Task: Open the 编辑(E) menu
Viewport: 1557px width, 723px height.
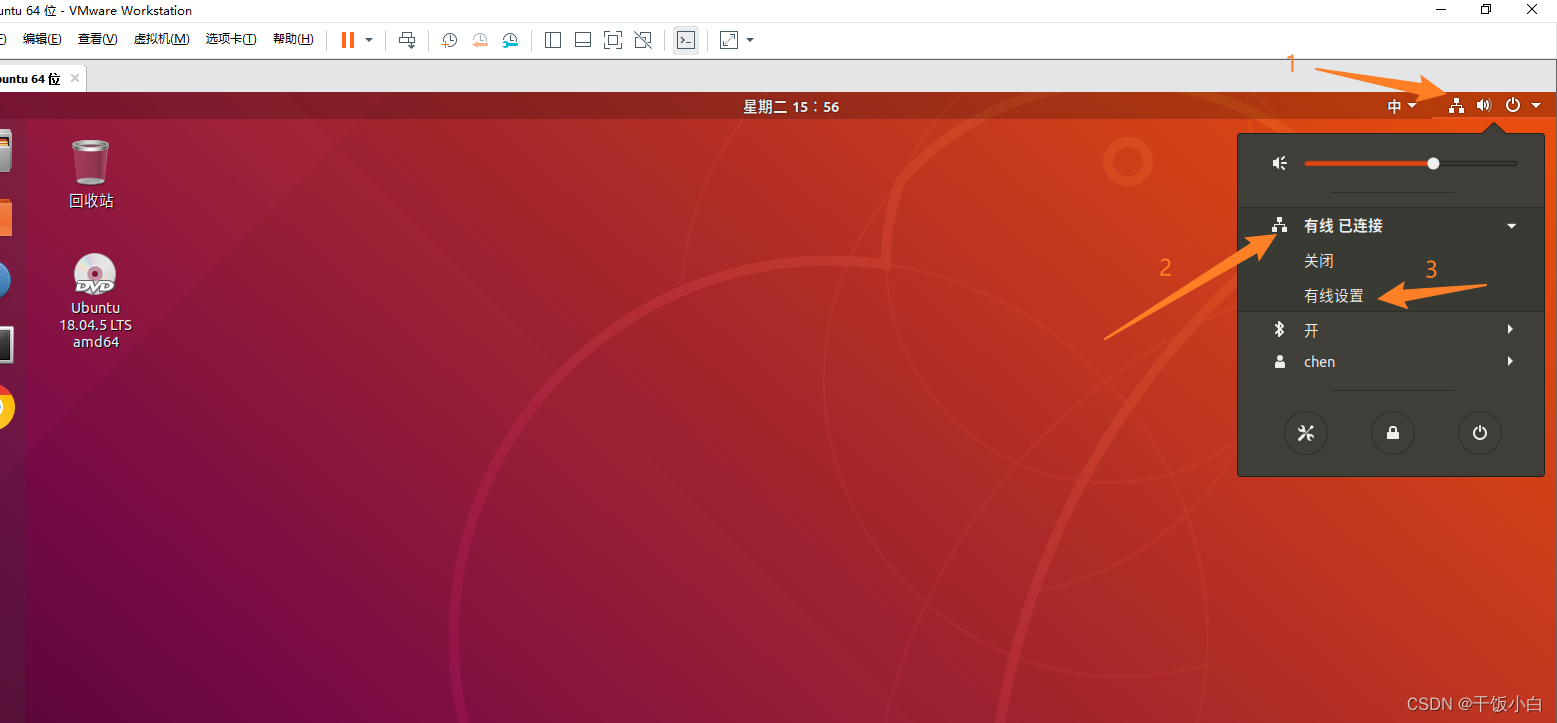Action: click(42, 39)
